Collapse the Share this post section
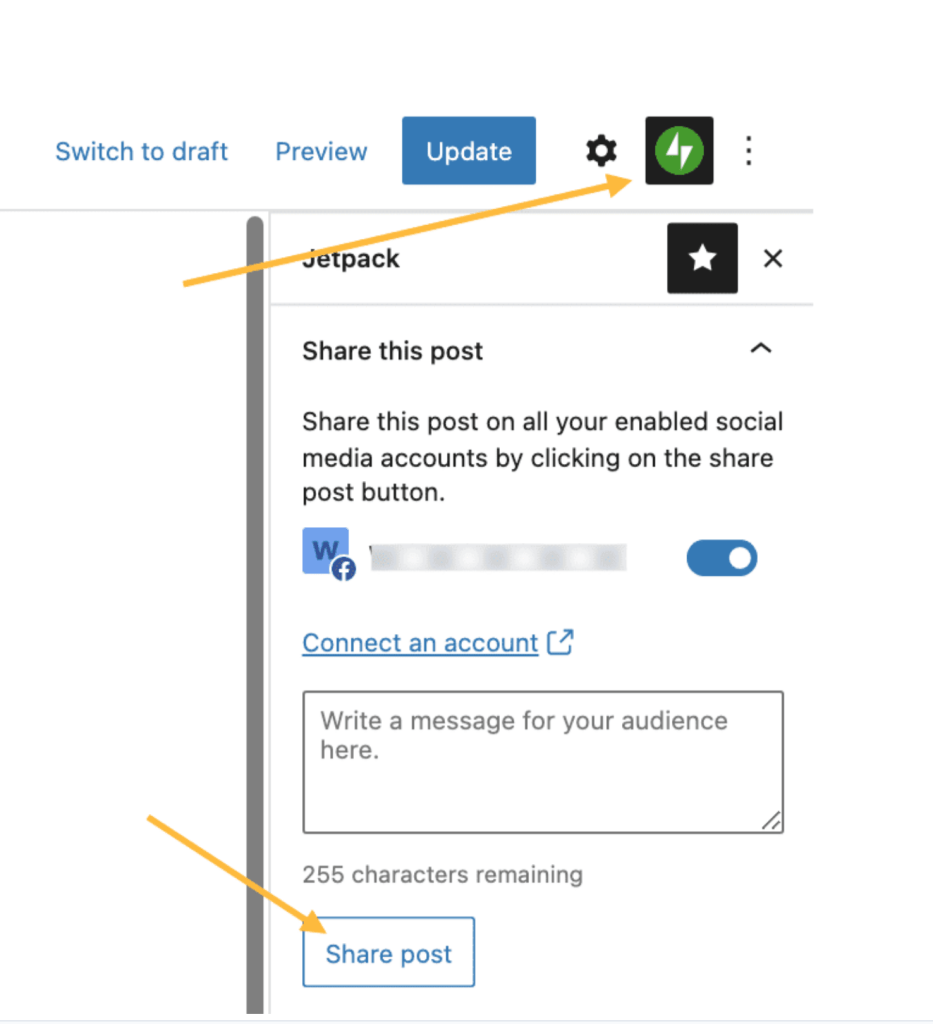Viewport: 933px width, 1024px height. coord(761,349)
